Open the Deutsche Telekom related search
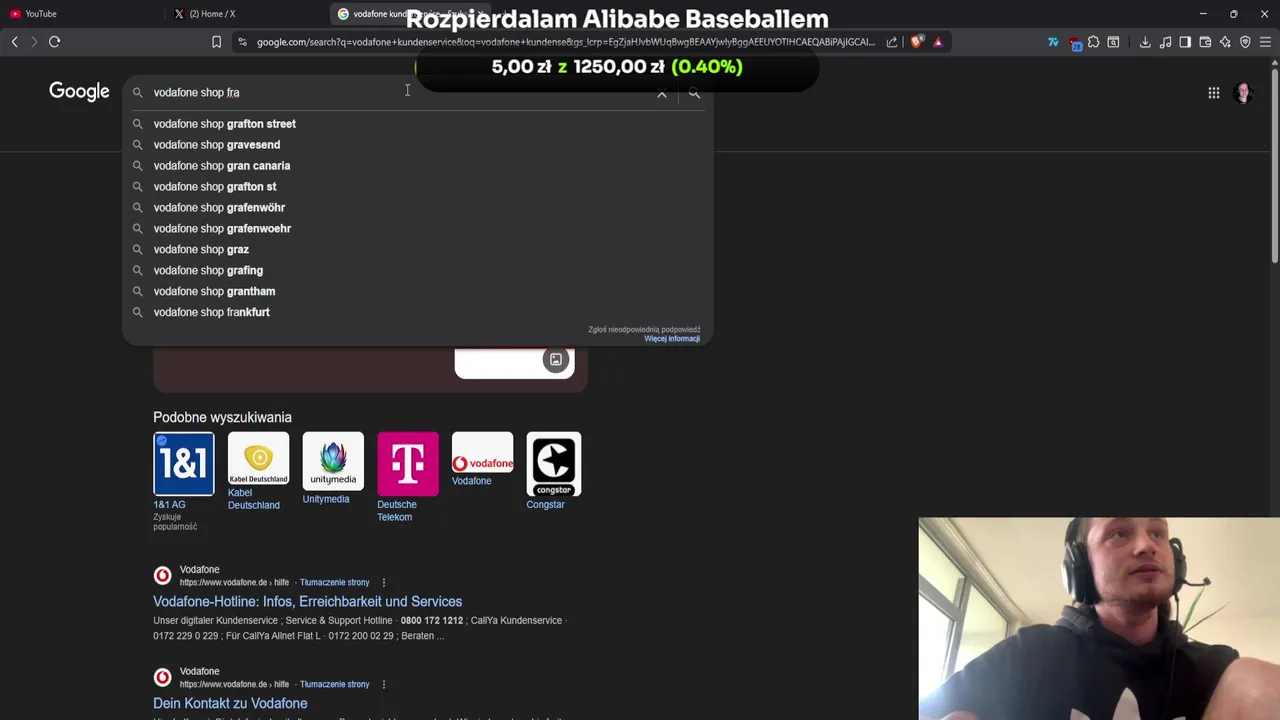 pyautogui.click(x=407, y=477)
